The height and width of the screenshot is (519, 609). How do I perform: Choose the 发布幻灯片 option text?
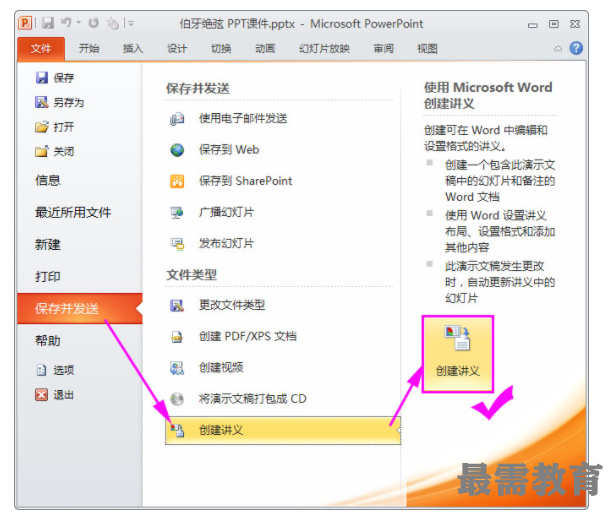tap(226, 244)
